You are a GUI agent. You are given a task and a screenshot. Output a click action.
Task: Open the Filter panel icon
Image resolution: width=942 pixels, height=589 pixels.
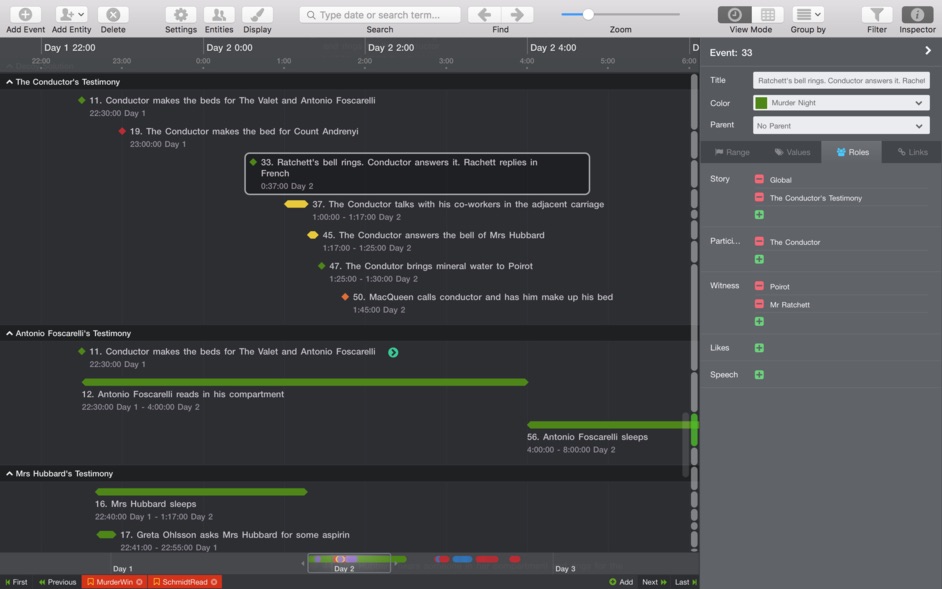[x=876, y=15]
